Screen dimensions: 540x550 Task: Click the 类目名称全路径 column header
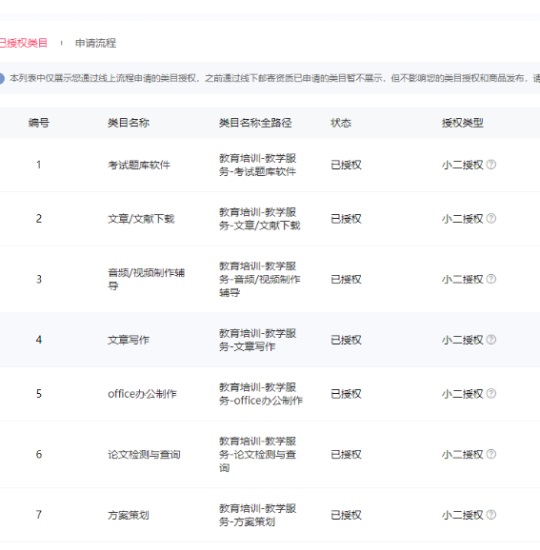(x=255, y=123)
